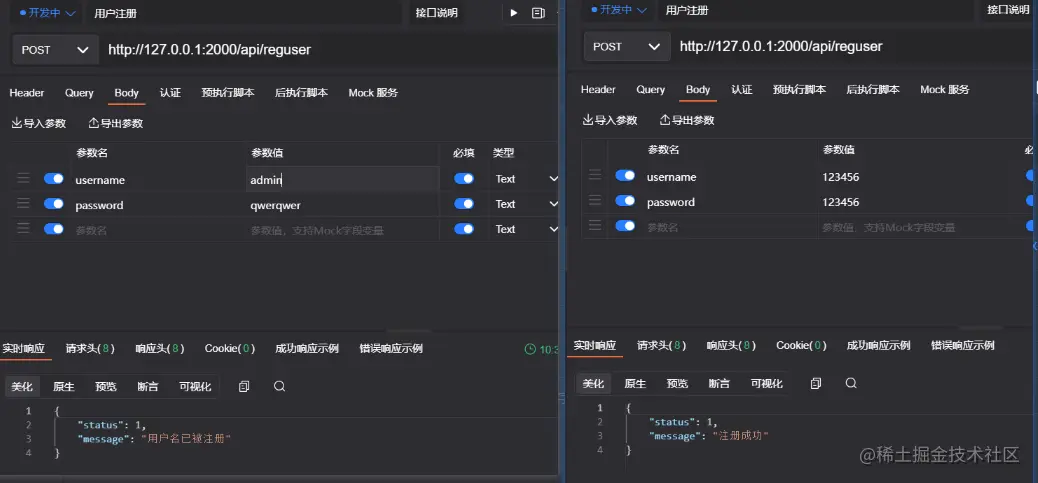This screenshot has height=483, width=1038.
Task: Open empty row Text type dropdown
Action: [x=526, y=229]
